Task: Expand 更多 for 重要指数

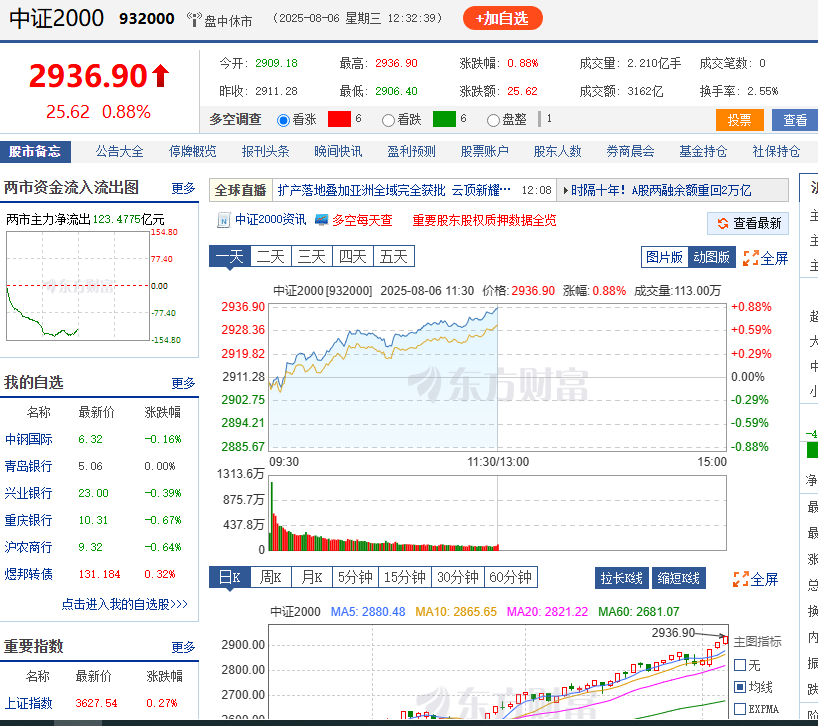Action: point(183,647)
